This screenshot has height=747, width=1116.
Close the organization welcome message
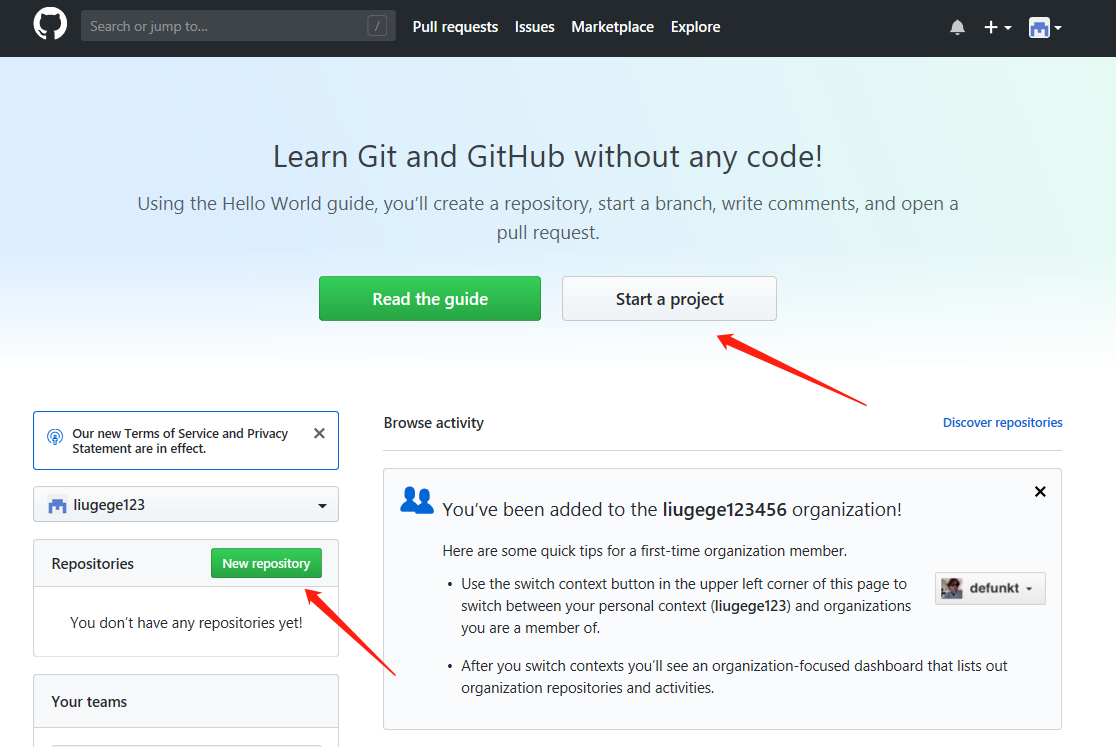(x=1040, y=492)
